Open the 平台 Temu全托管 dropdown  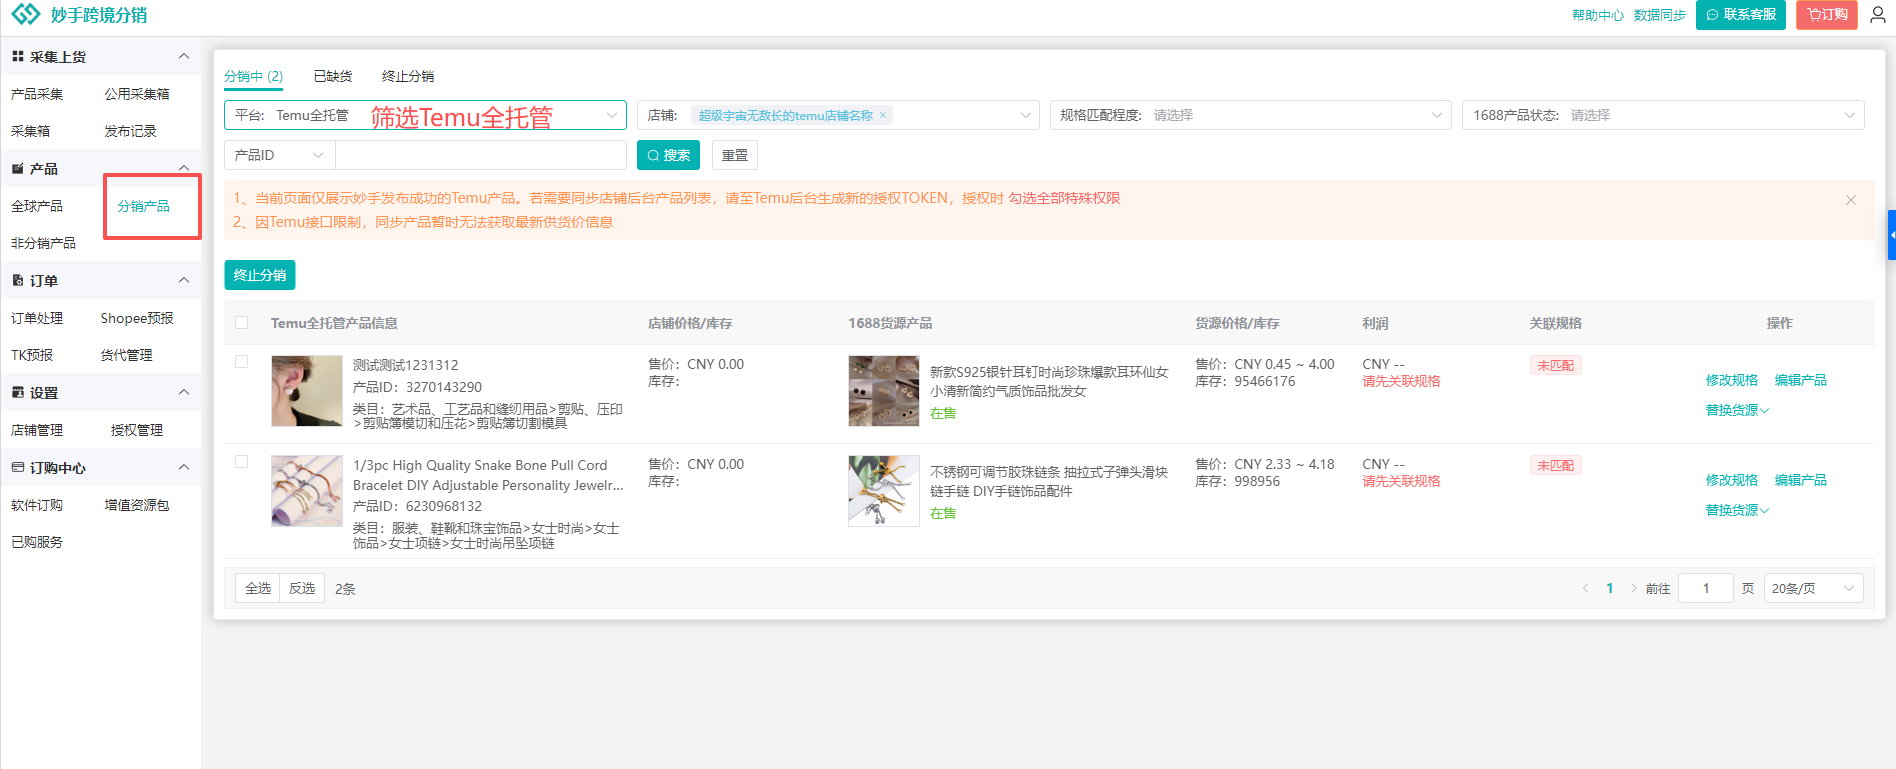click(x=425, y=115)
